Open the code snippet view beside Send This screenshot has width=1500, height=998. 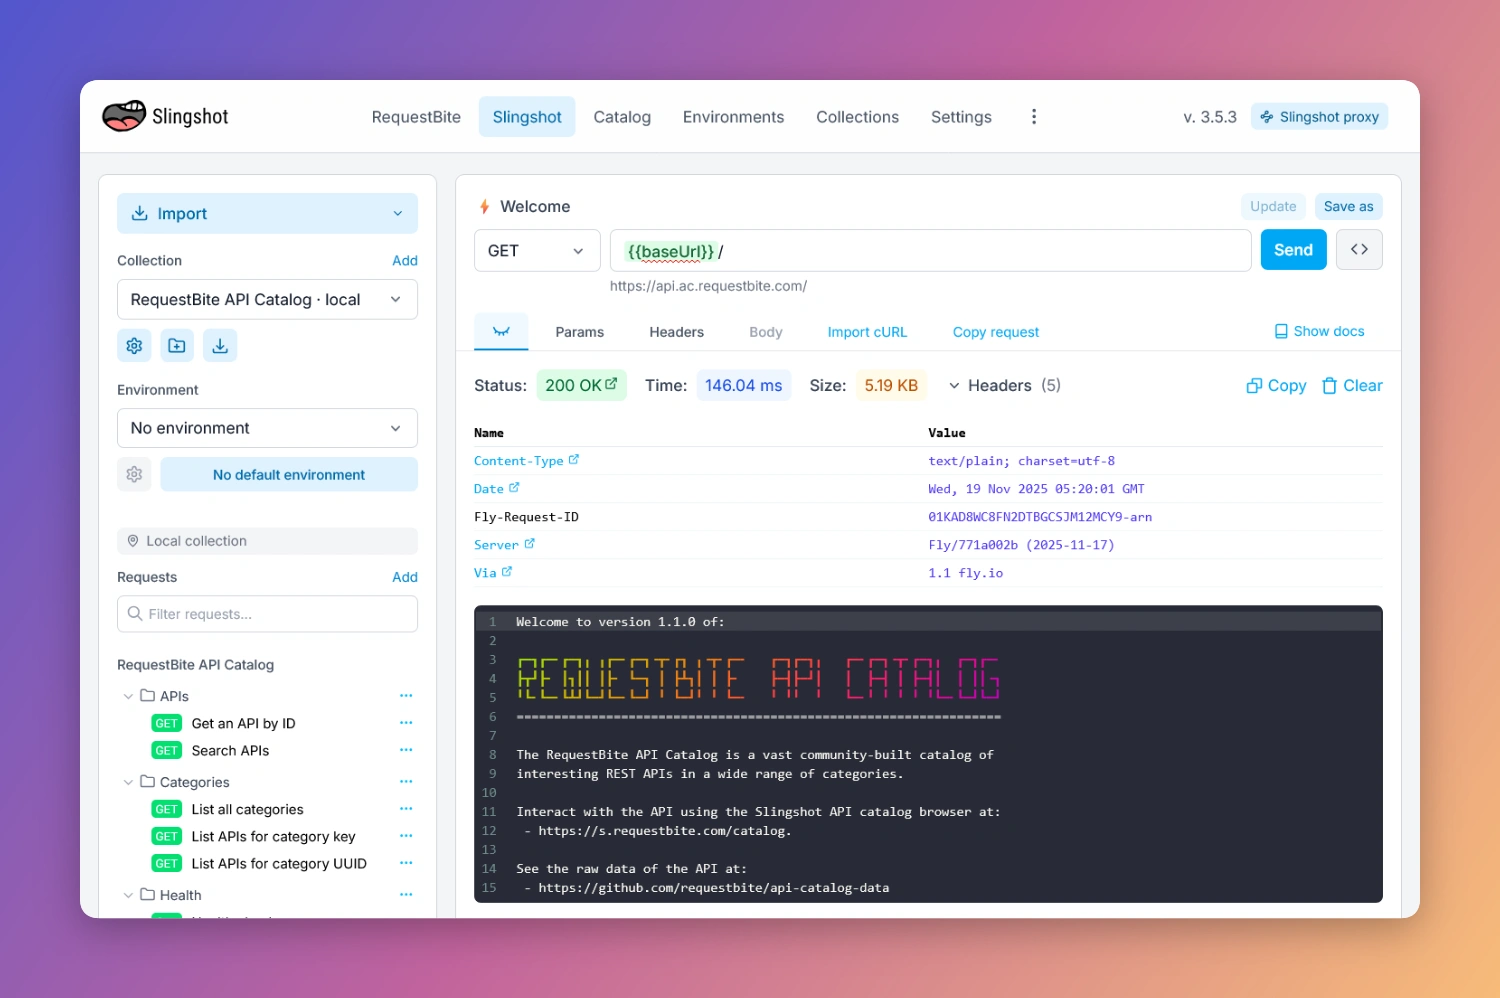1359,249
